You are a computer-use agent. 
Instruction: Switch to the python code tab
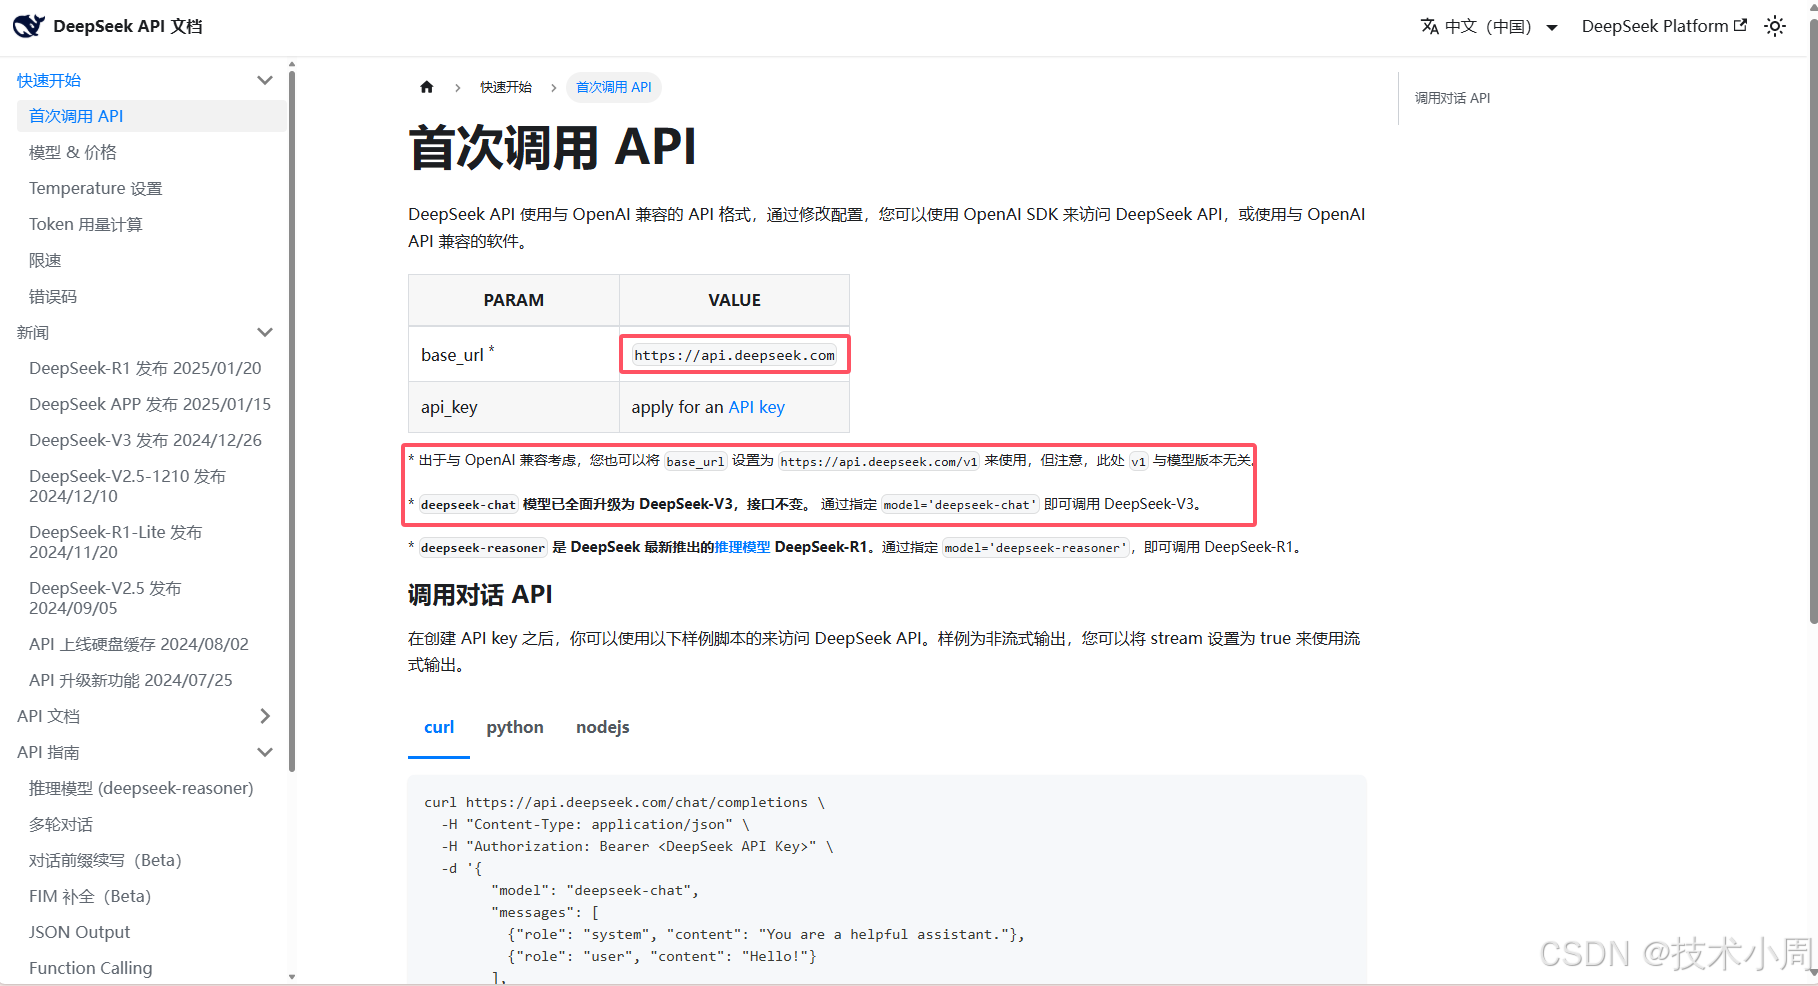(515, 727)
